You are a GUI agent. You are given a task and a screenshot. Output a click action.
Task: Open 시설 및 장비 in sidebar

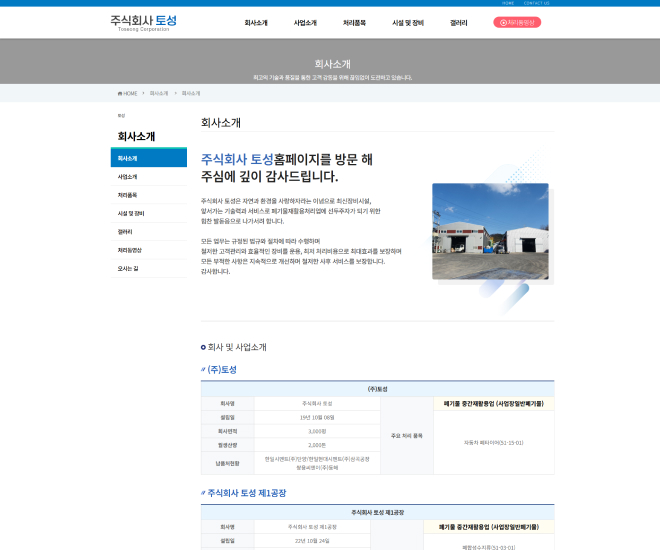[131, 213]
